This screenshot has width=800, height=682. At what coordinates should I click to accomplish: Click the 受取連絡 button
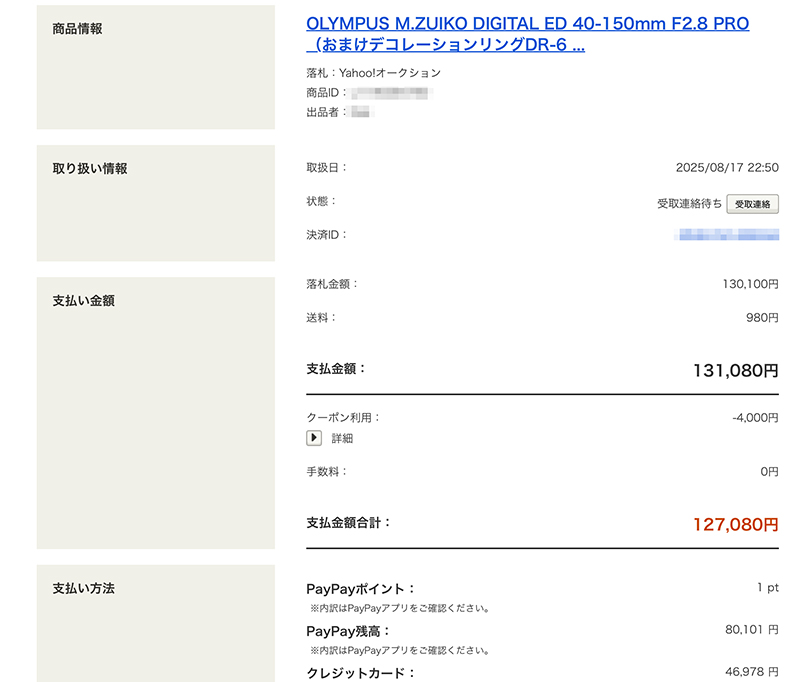coord(753,204)
